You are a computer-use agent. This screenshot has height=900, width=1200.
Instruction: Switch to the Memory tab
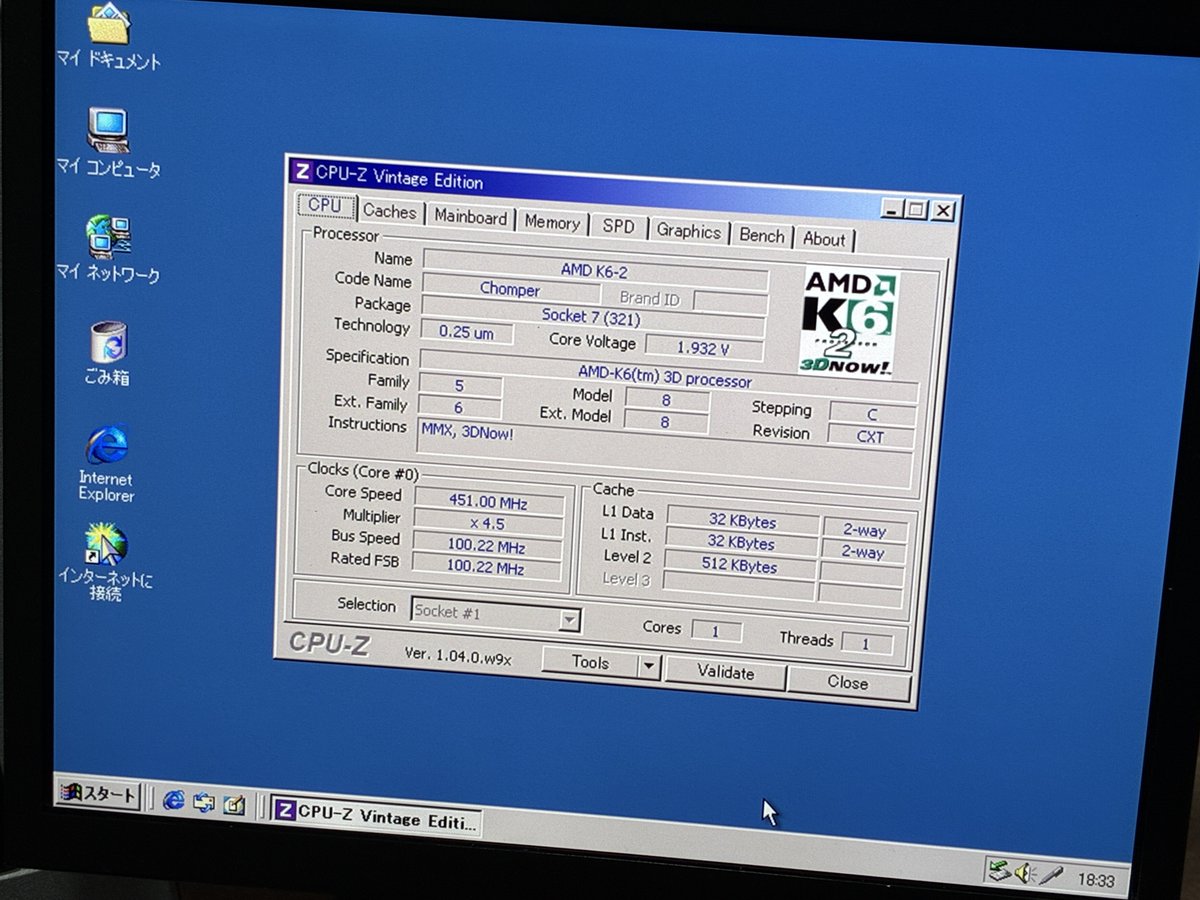(552, 223)
